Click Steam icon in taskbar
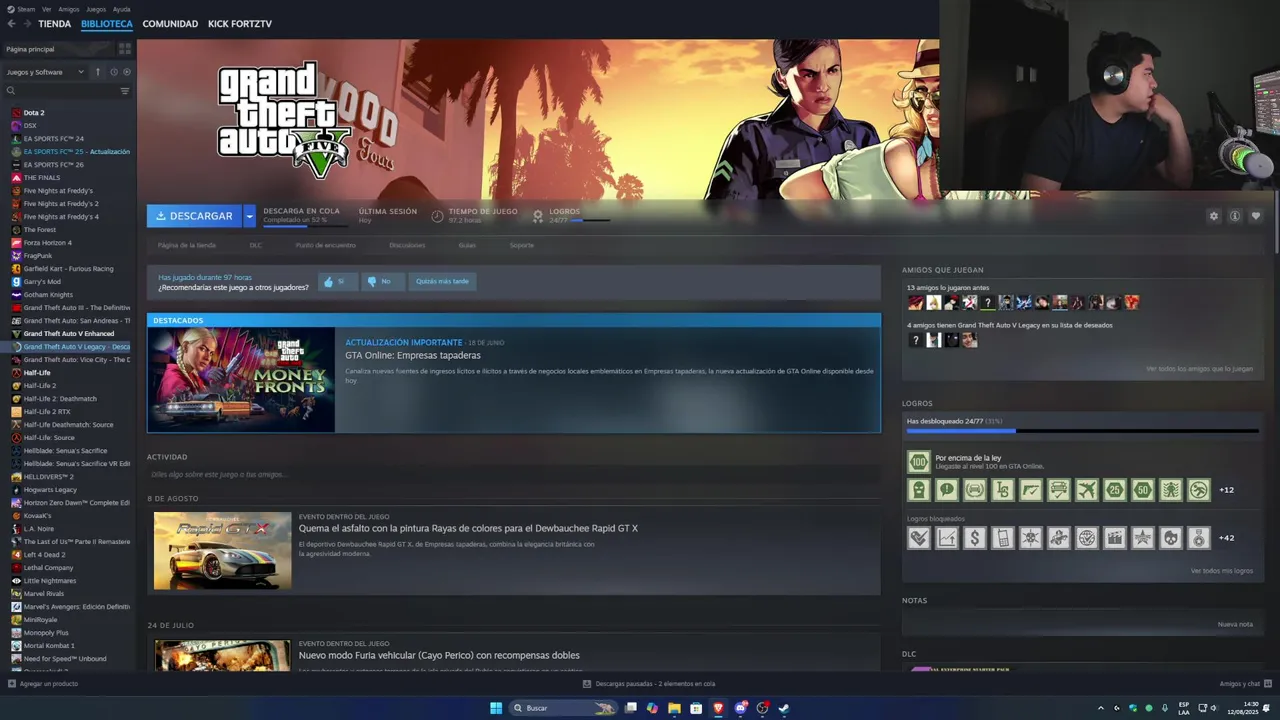 tap(784, 708)
